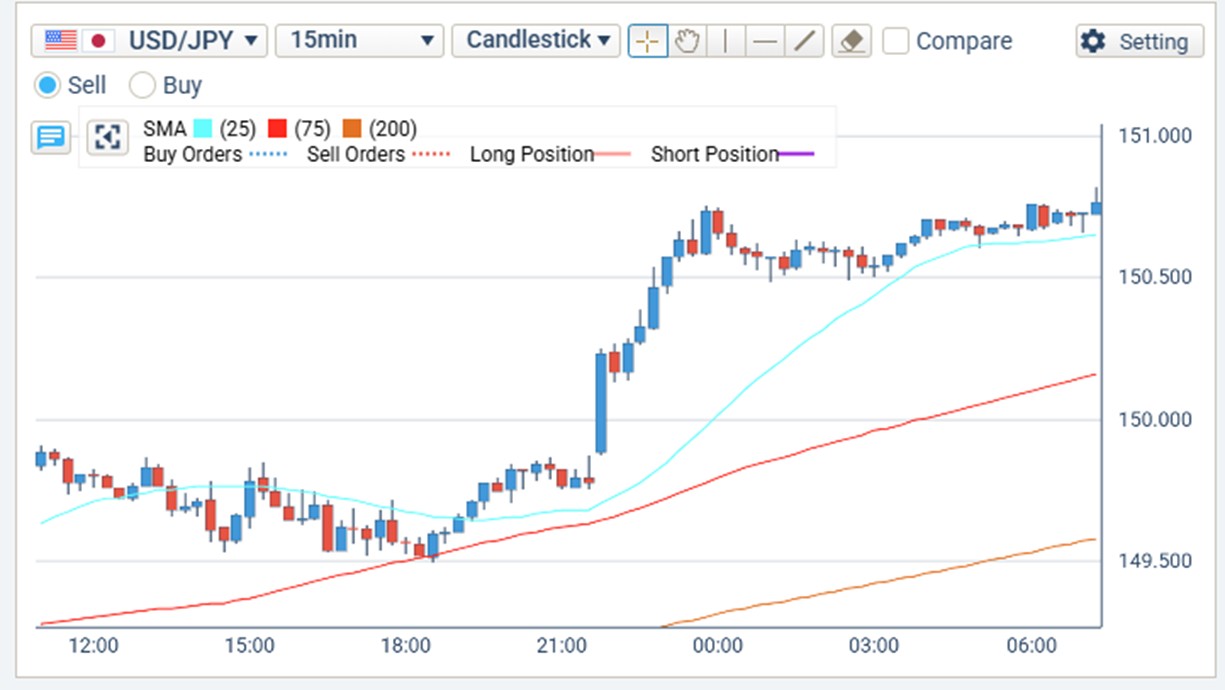Click the Short Position legend label
This screenshot has width=1225, height=690.
tap(715, 154)
